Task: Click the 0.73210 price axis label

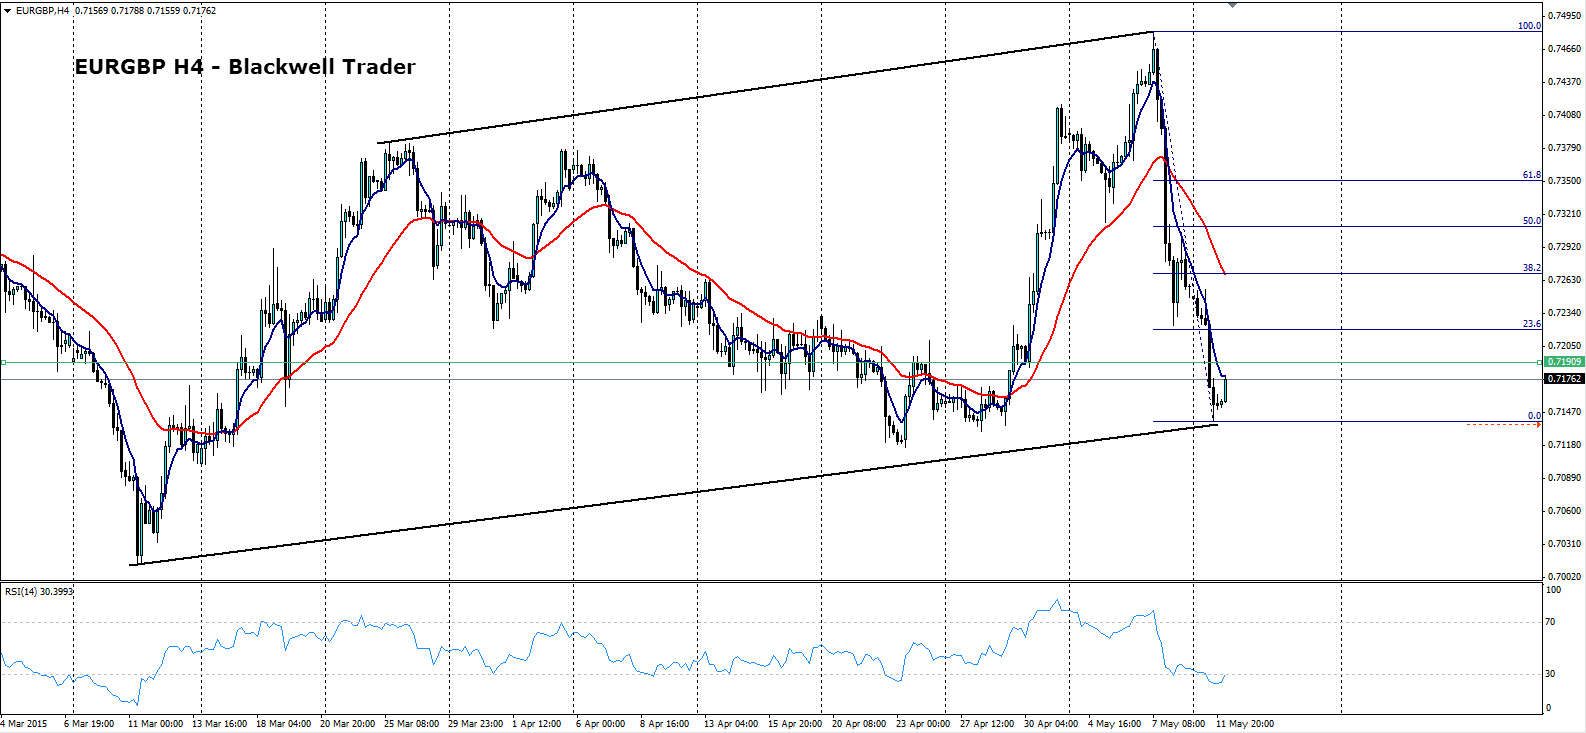Action: (x=1565, y=214)
